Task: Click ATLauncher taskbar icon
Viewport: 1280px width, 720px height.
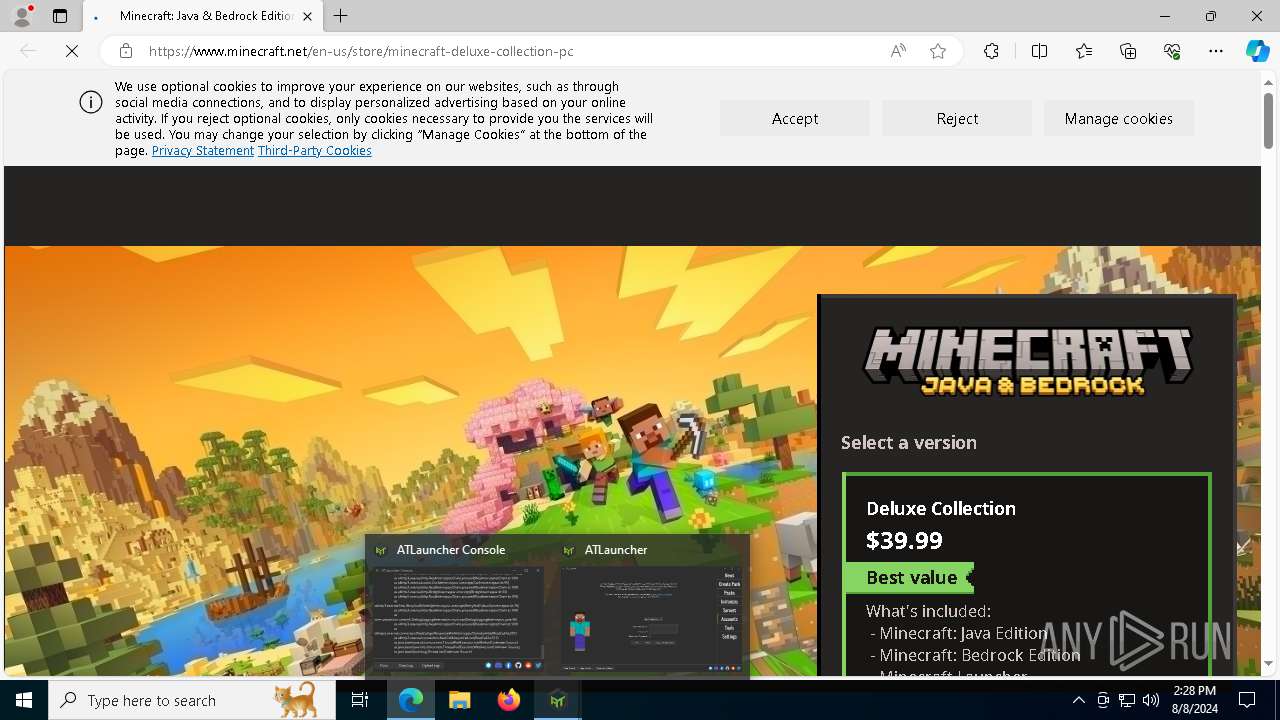Action: (558, 700)
